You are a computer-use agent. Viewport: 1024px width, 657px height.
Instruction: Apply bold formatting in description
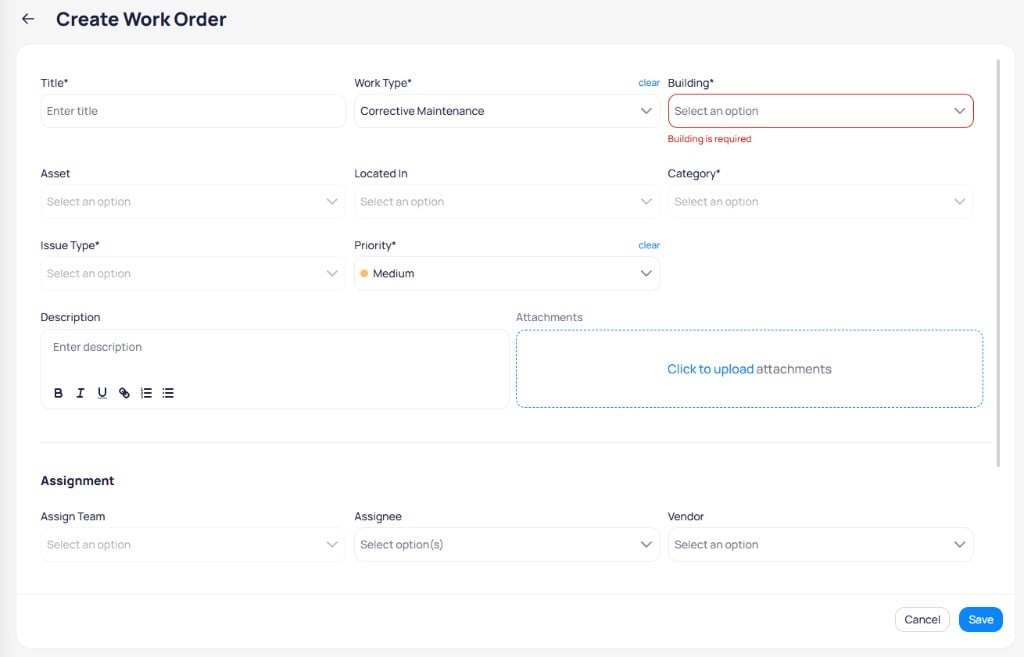click(58, 393)
